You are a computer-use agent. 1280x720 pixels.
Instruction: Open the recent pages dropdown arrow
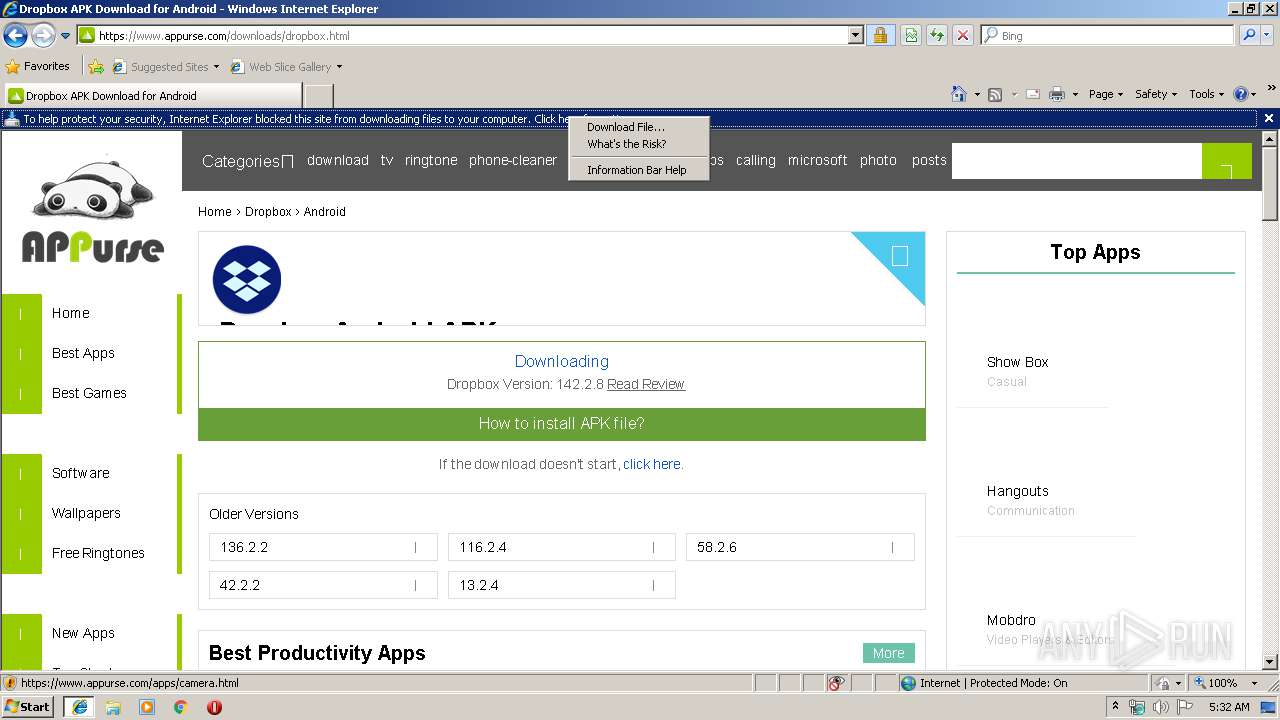[66, 35]
